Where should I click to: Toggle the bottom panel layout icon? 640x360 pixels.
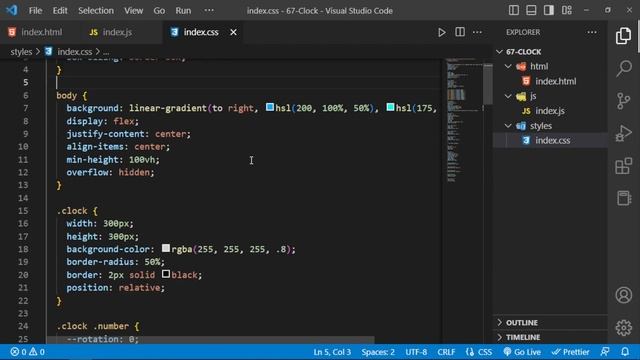[531, 10]
